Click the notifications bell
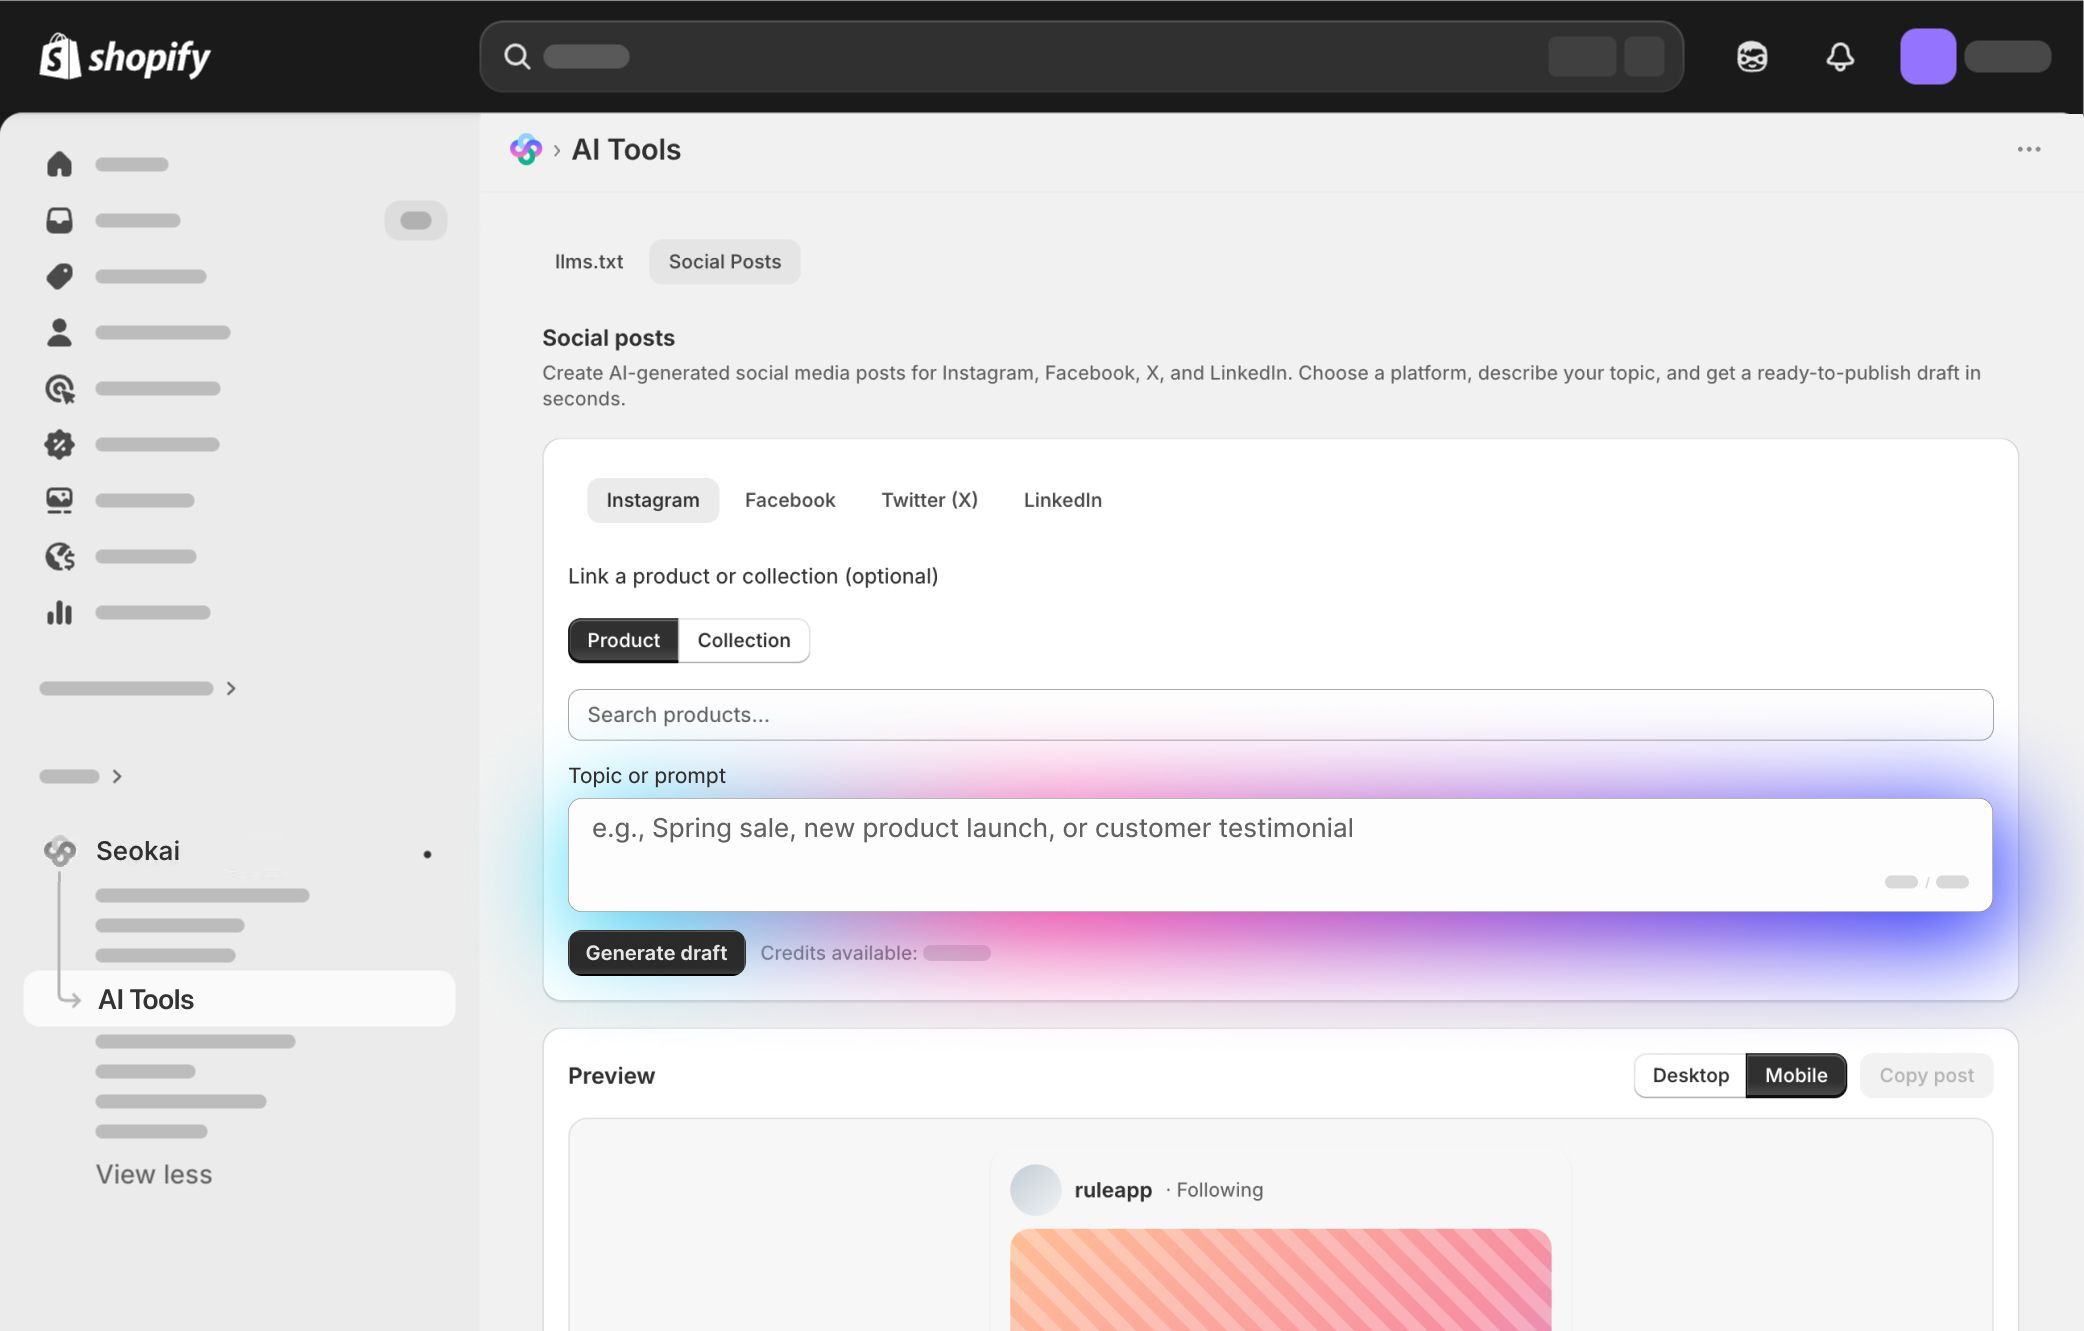2084x1331 pixels. 1841,57
